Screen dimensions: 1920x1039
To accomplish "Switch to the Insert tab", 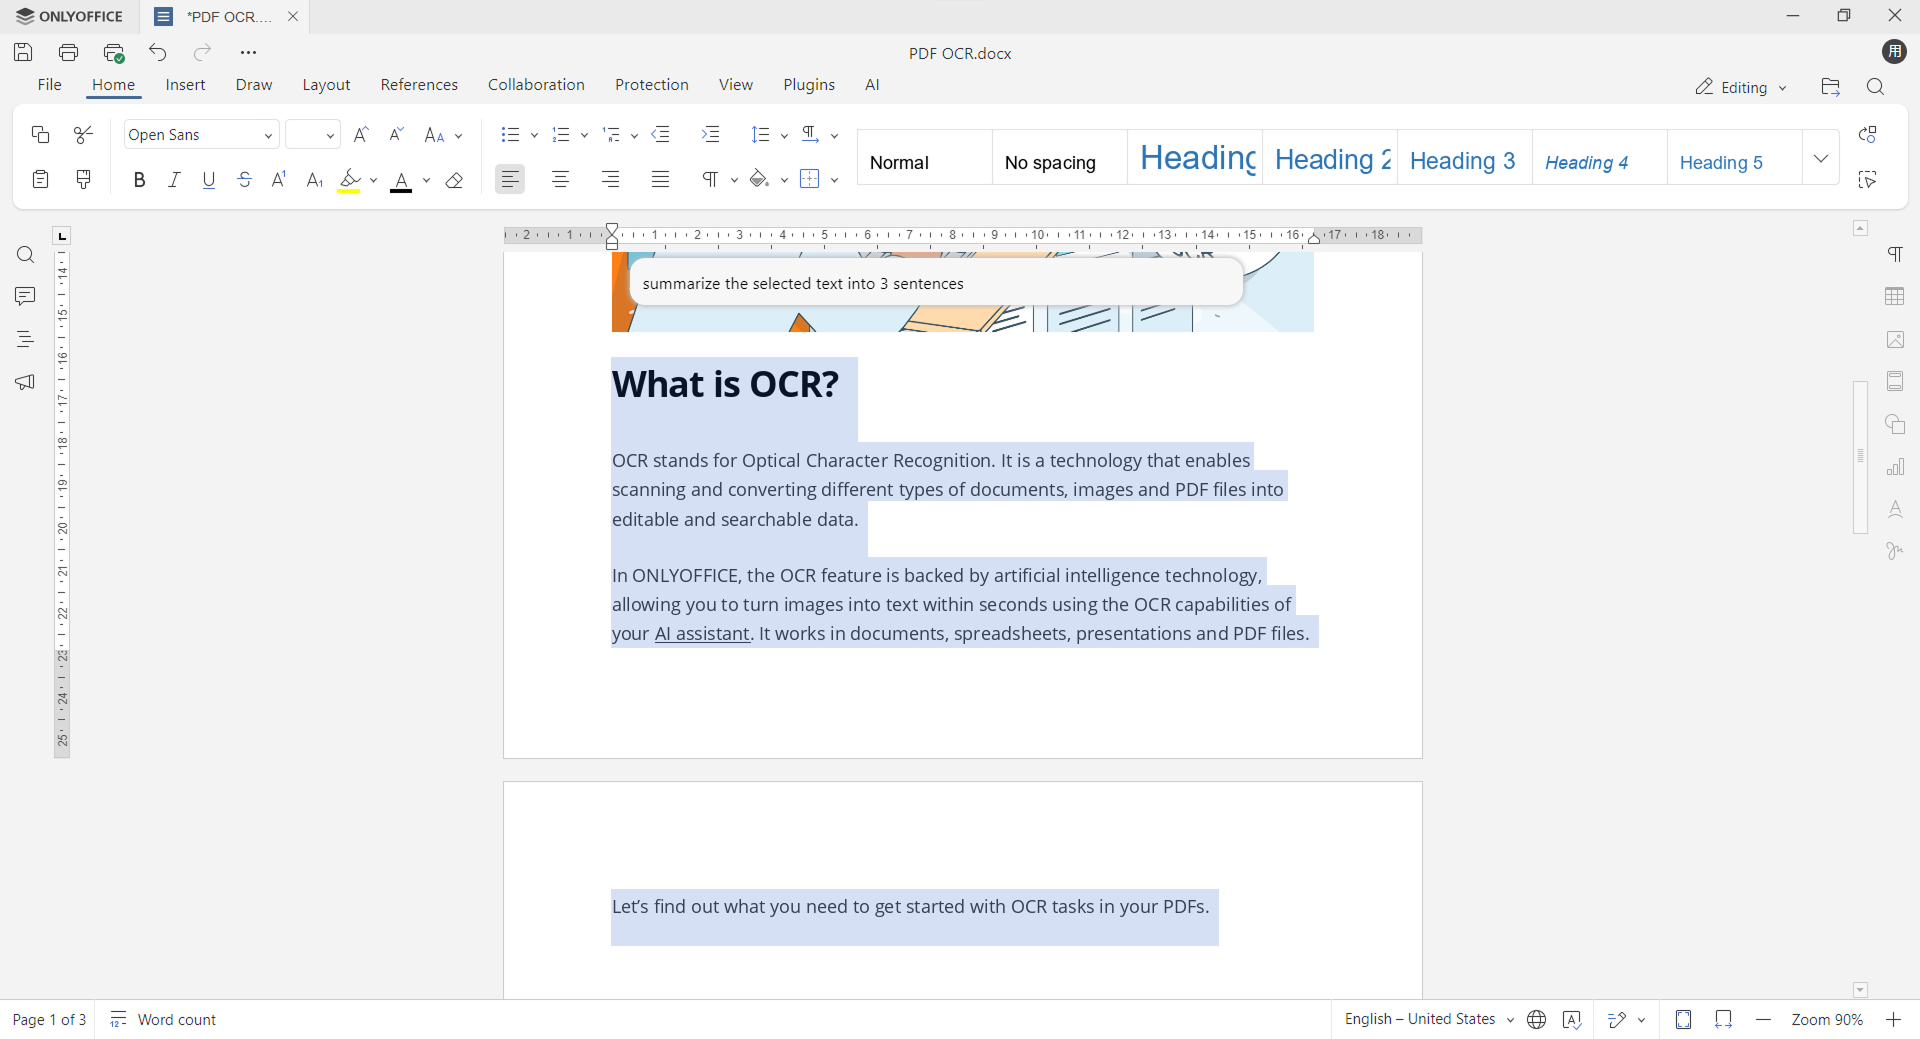I will pyautogui.click(x=185, y=85).
